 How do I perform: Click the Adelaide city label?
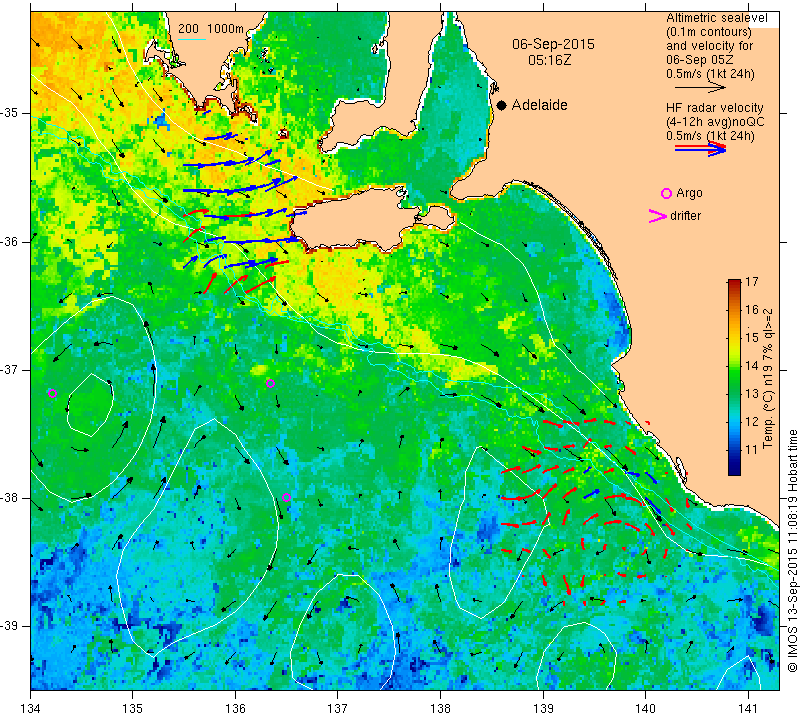[539, 105]
